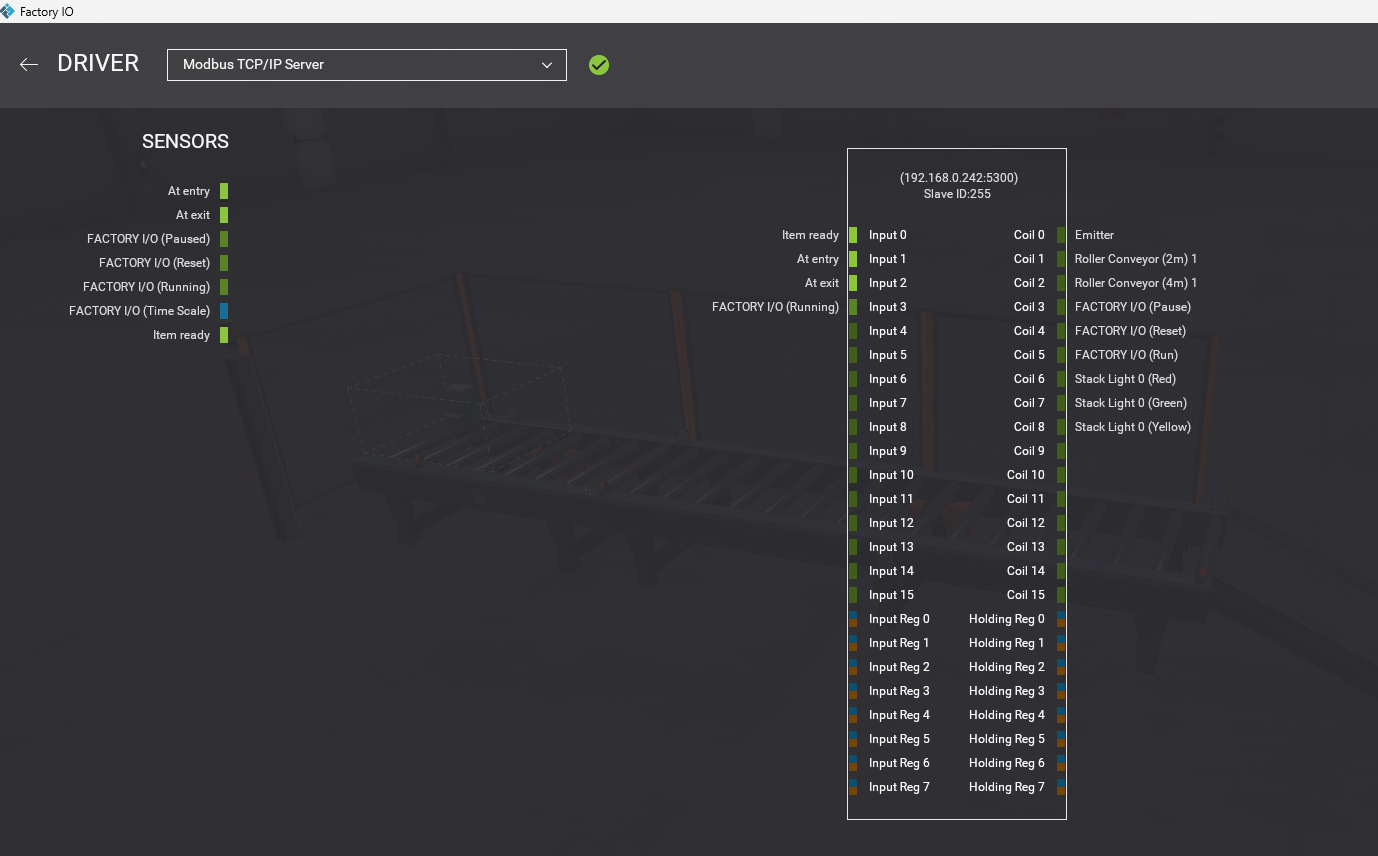
Task: Click Input 2 on the driver board
Action: [x=888, y=283]
